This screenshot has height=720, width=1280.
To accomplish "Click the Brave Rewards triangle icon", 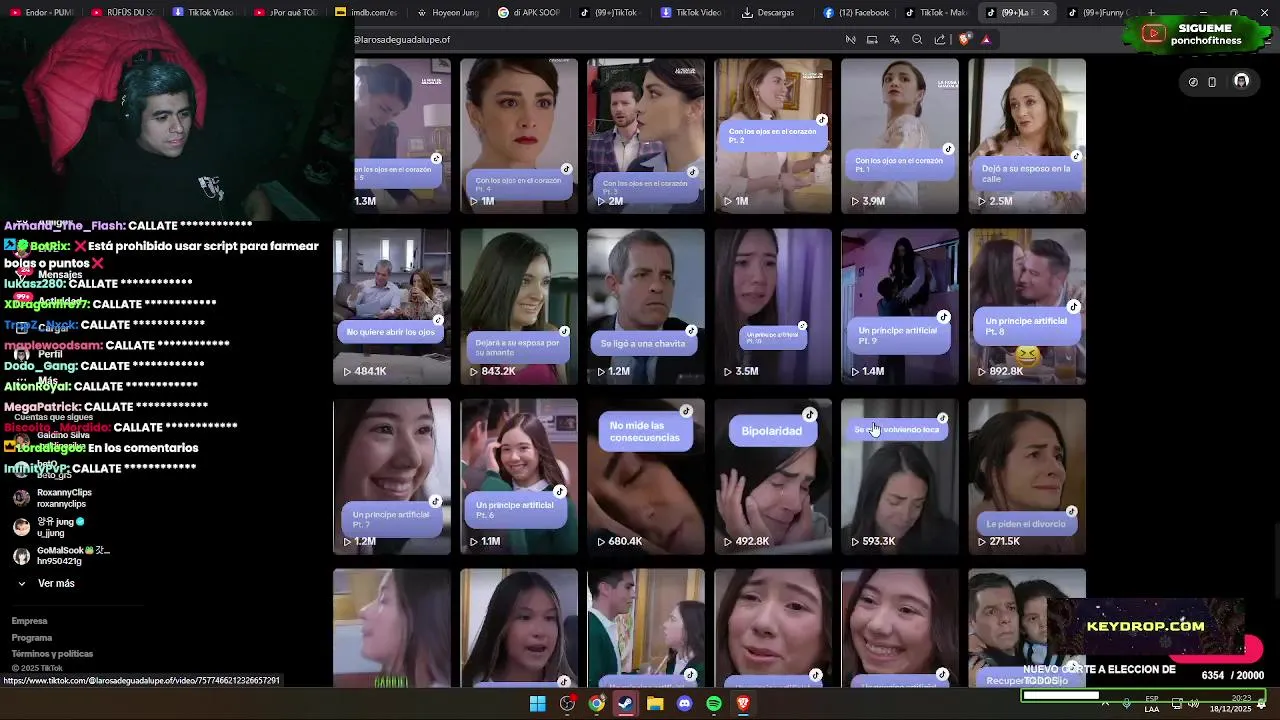I will 986,40.
